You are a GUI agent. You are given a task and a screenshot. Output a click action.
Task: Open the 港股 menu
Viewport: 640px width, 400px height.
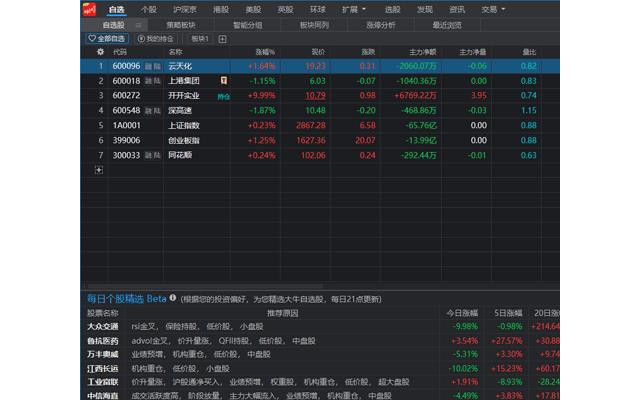coord(221,9)
